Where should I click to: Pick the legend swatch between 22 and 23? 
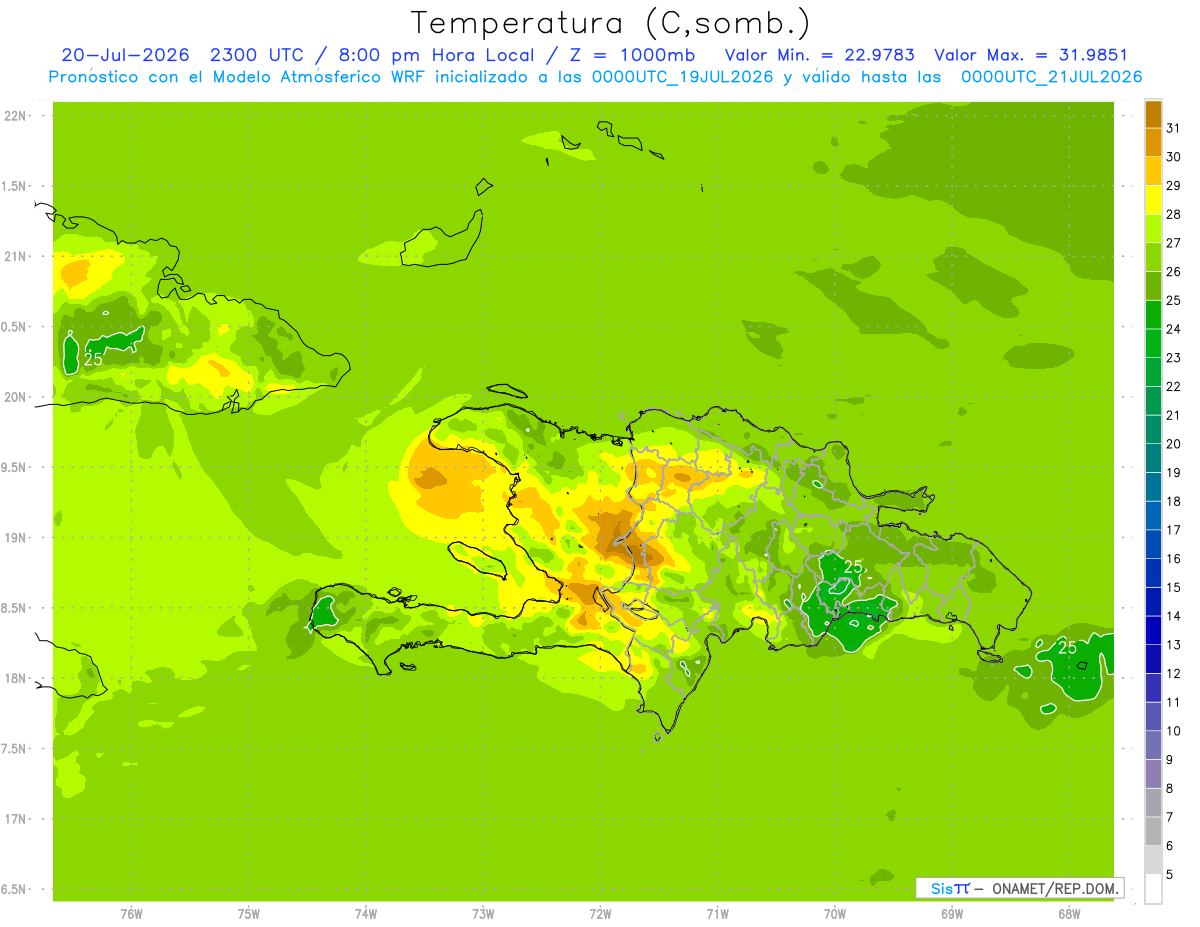click(1153, 371)
